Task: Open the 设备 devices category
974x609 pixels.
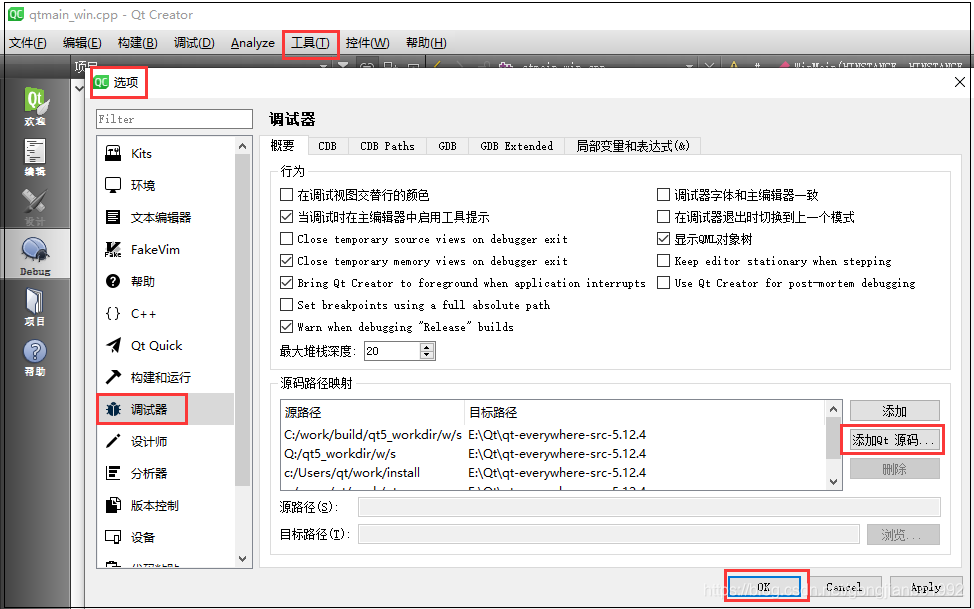Action: click(x=165, y=538)
